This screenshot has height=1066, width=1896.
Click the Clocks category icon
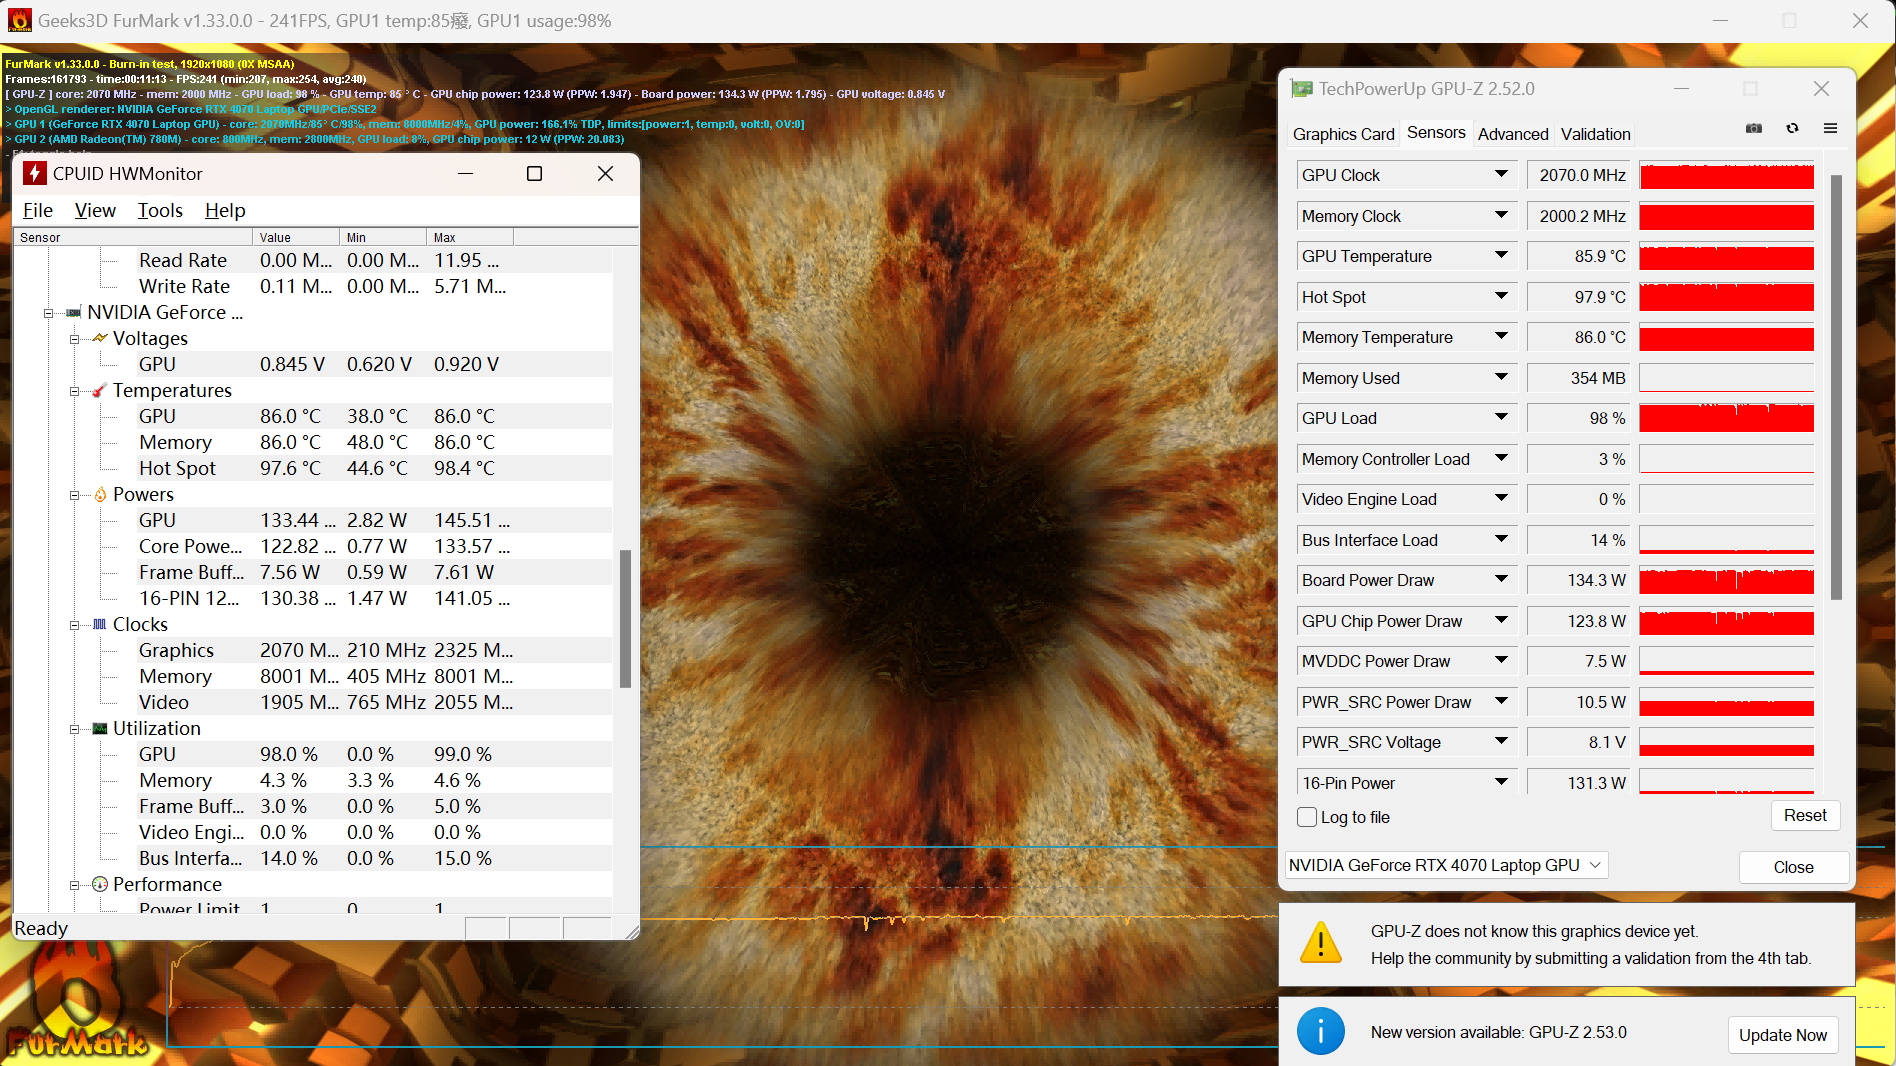(100, 624)
